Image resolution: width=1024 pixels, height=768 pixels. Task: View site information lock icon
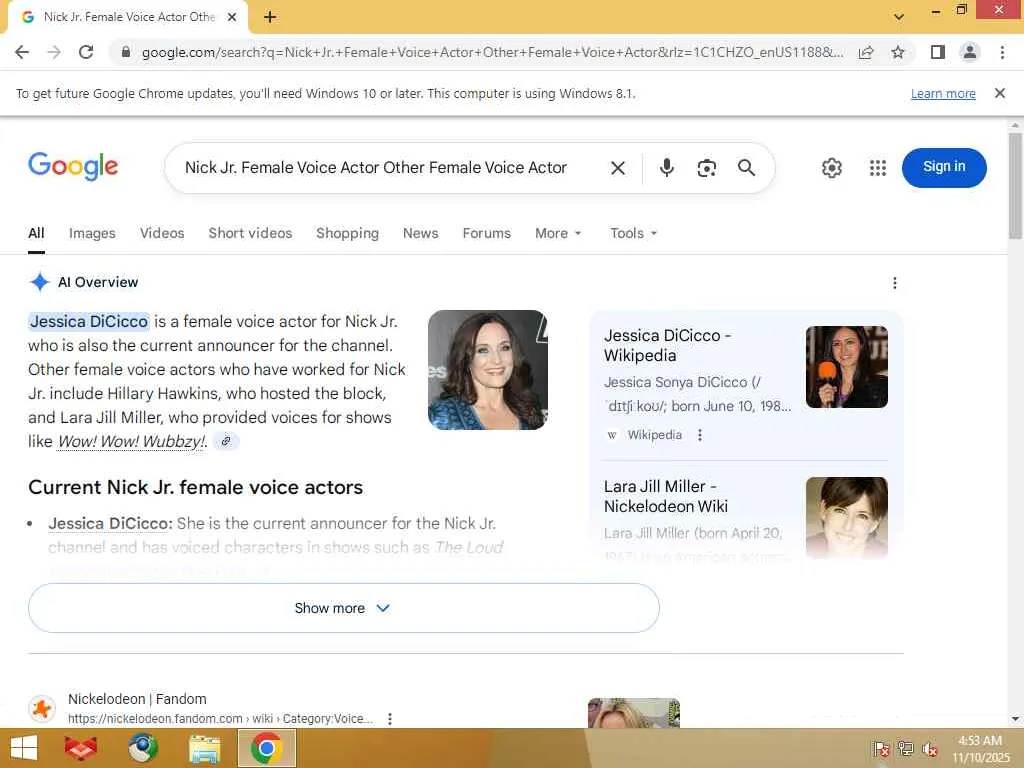[125, 52]
